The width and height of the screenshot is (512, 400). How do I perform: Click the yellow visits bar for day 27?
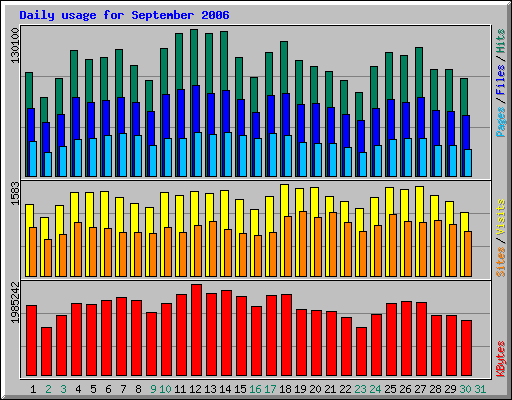[x=420, y=204]
